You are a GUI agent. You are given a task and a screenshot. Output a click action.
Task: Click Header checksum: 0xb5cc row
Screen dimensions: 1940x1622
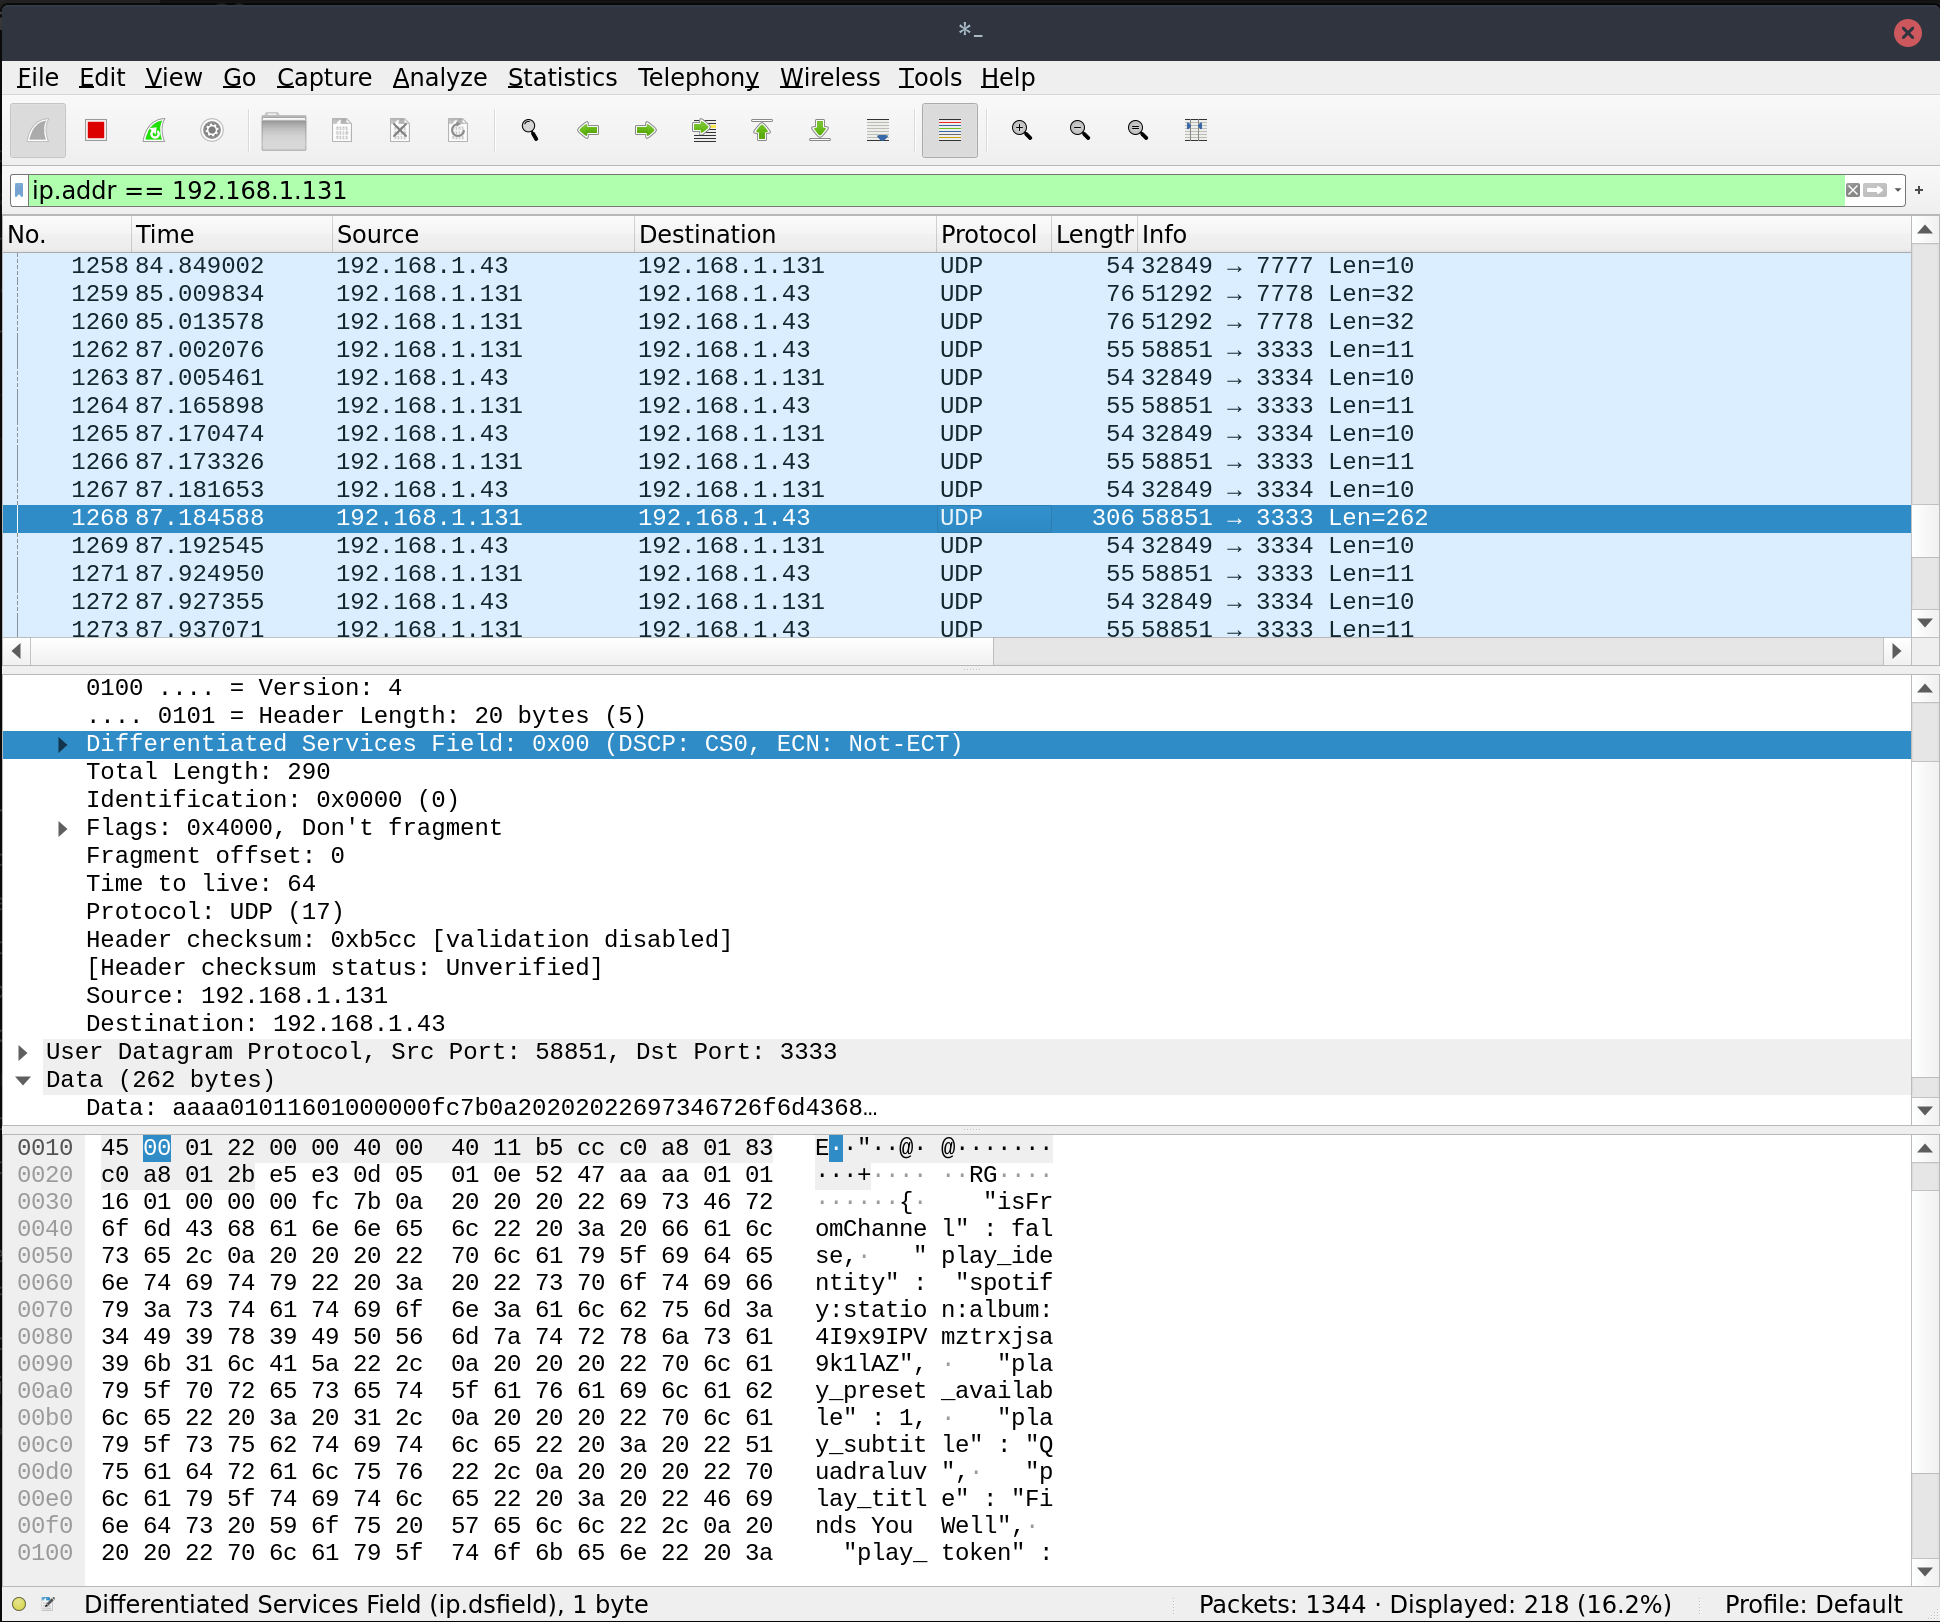(956, 940)
